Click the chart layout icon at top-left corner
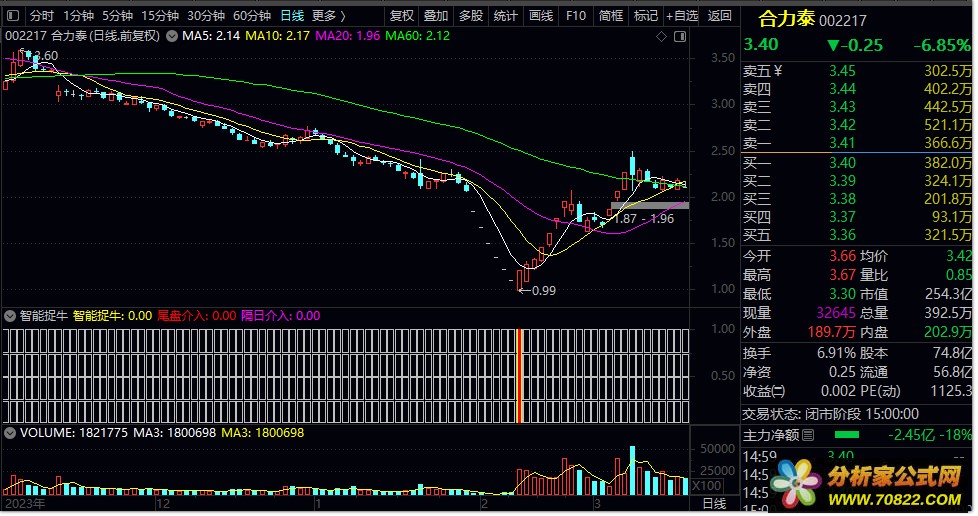The height and width of the screenshot is (516, 978). tap(11, 16)
